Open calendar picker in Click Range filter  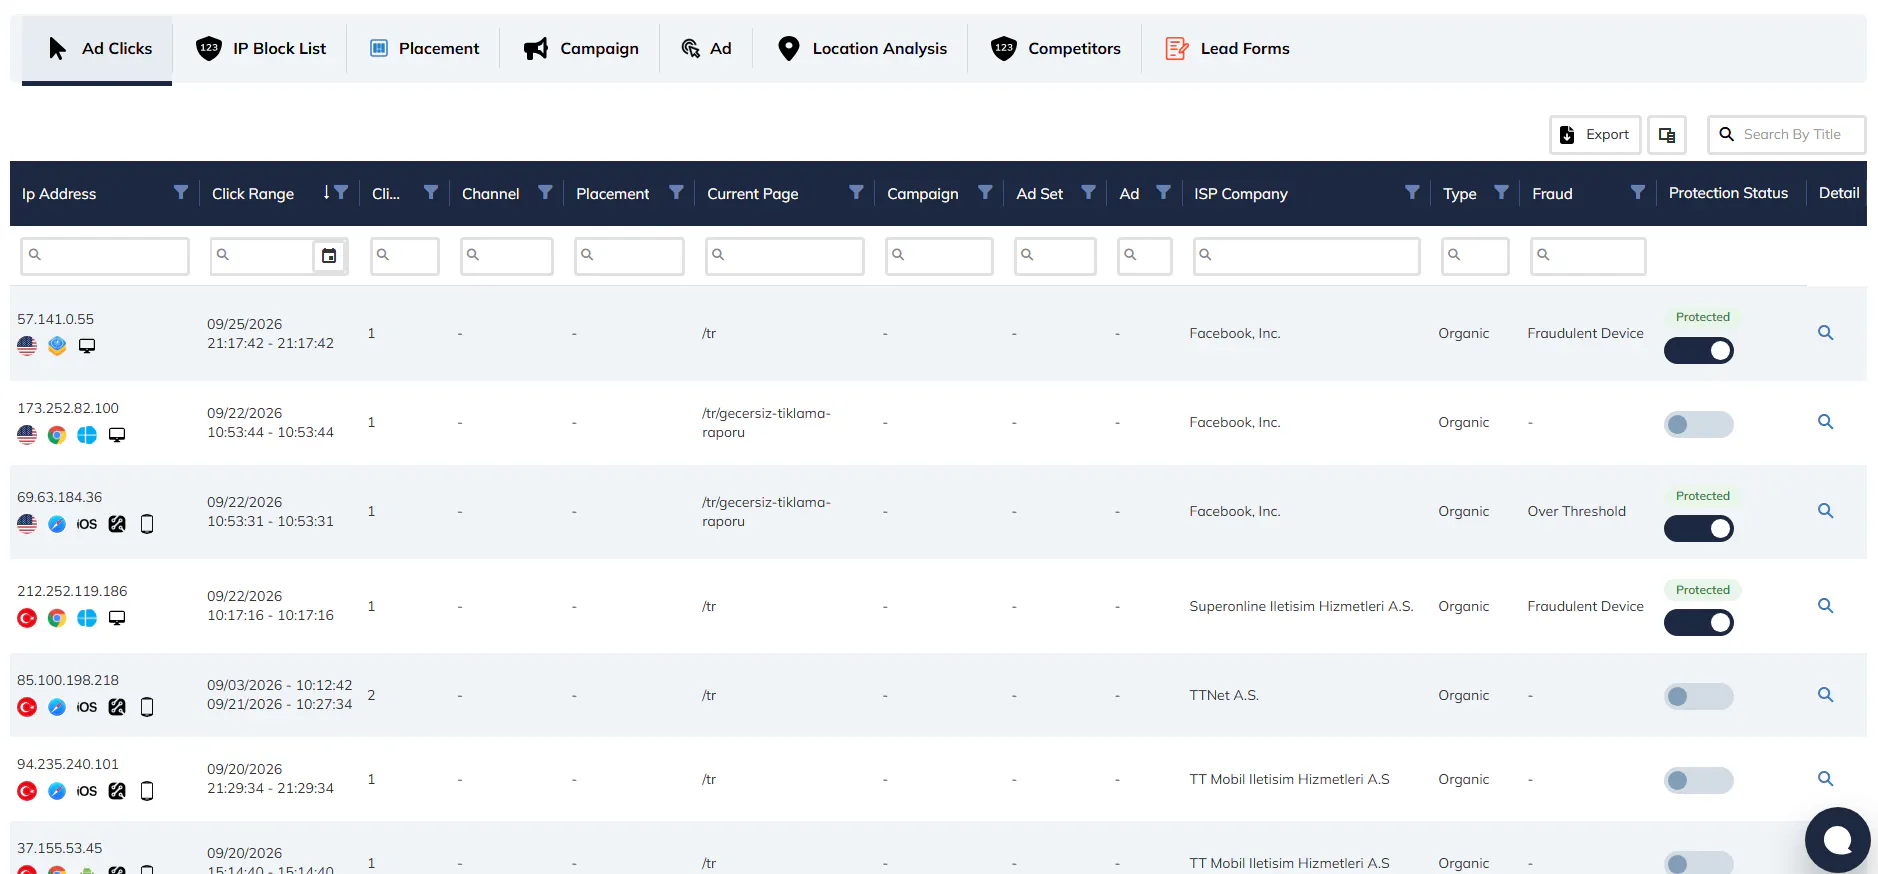click(x=329, y=256)
